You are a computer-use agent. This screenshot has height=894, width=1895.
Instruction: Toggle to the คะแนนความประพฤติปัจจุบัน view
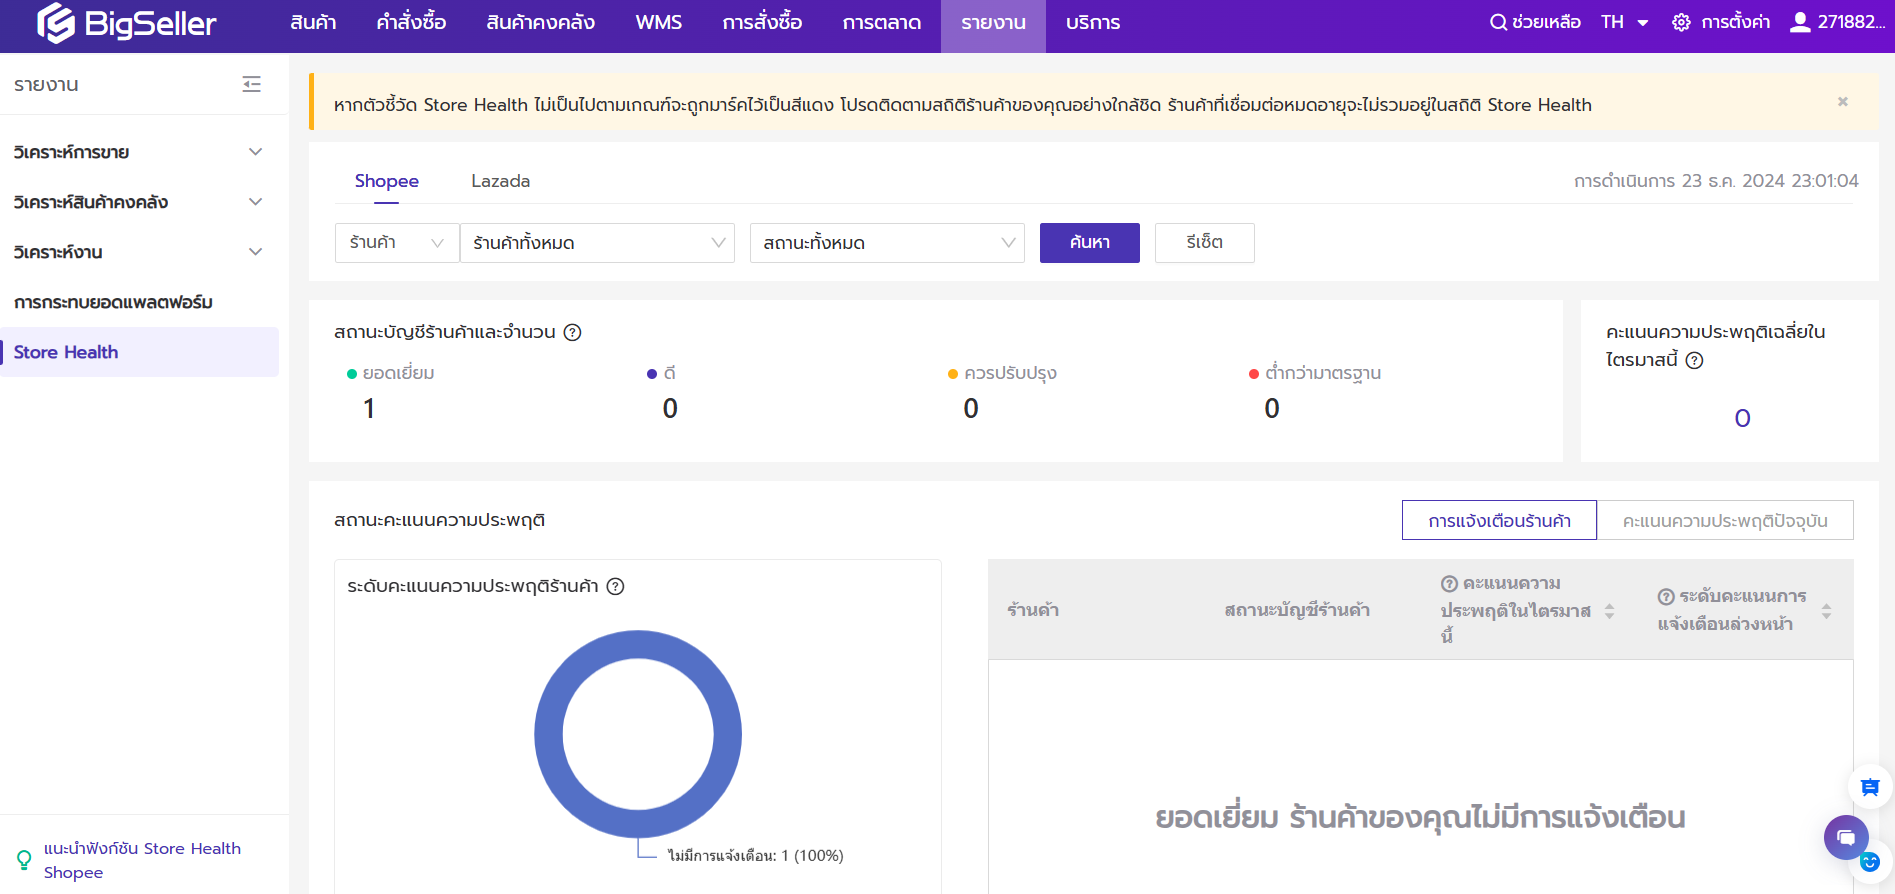(1724, 521)
